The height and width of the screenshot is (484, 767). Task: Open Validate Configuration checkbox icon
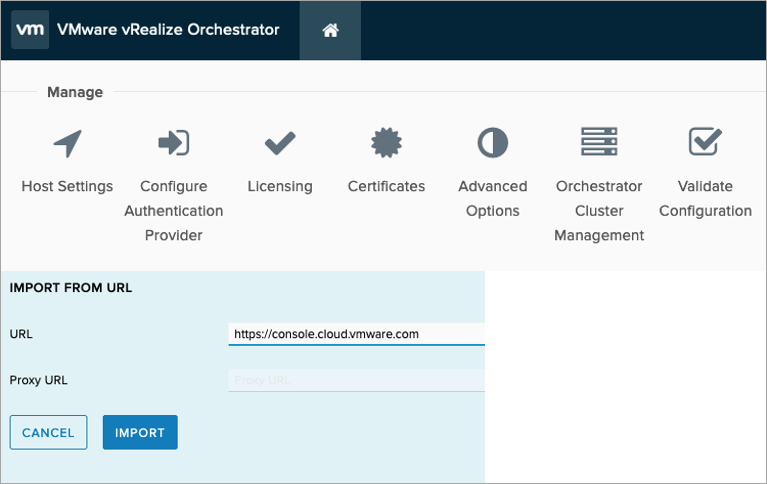(705, 141)
